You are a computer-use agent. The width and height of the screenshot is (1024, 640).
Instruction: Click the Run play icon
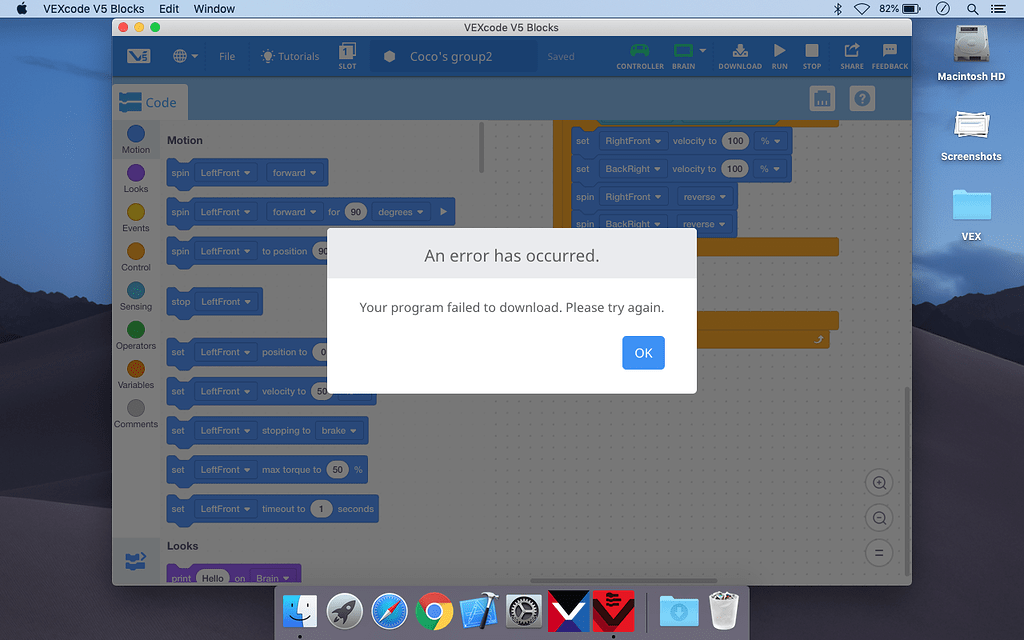pyautogui.click(x=779, y=51)
